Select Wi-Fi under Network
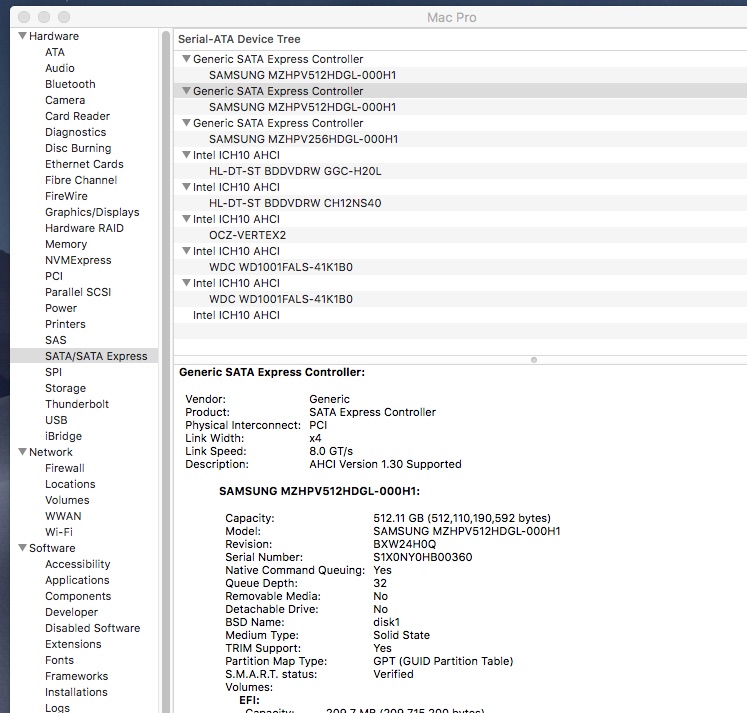 point(59,532)
